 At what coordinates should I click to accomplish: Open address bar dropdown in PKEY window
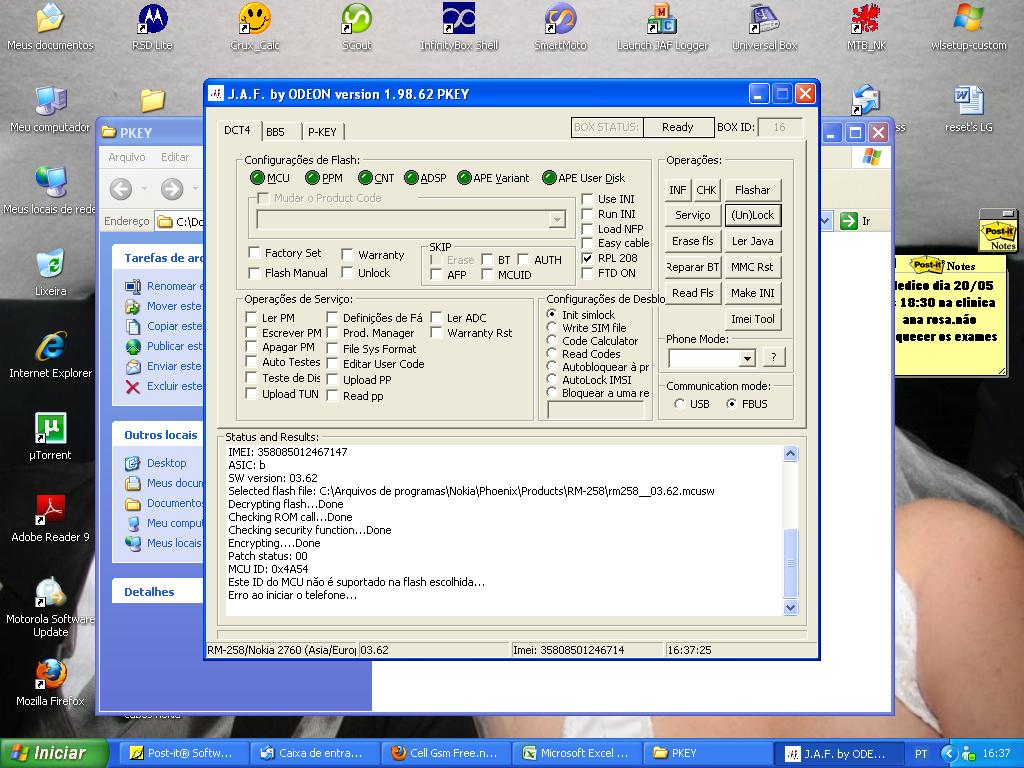[x=825, y=221]
